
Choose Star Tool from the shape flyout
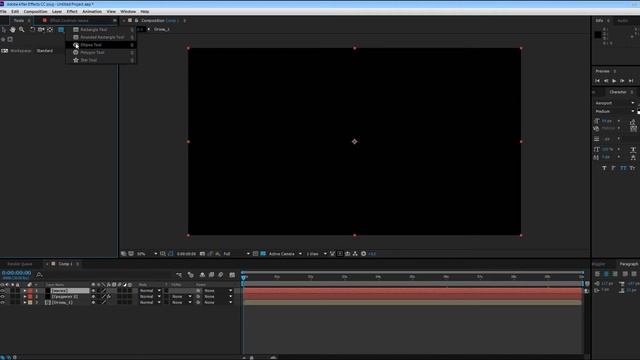(101, 60)
